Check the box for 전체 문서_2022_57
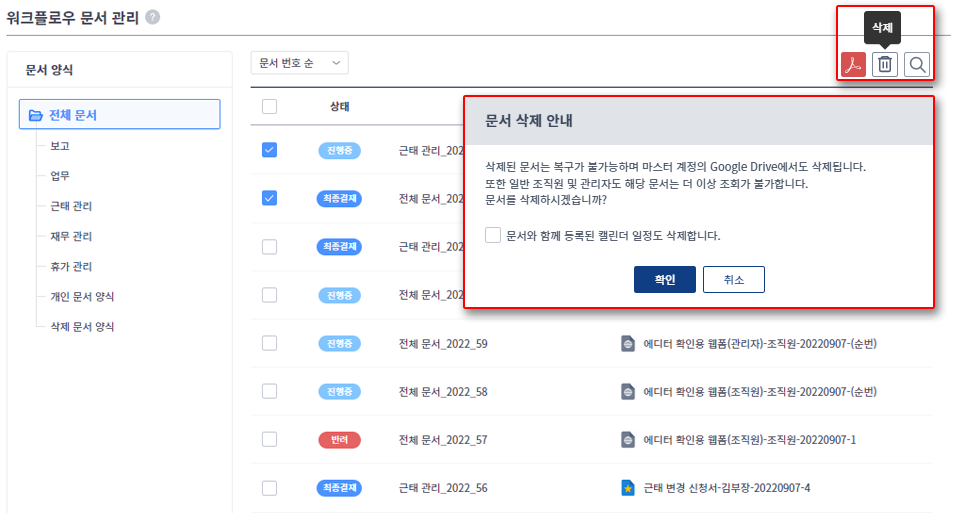This screenshot has height=513, width=960. (x=269, y=440)
